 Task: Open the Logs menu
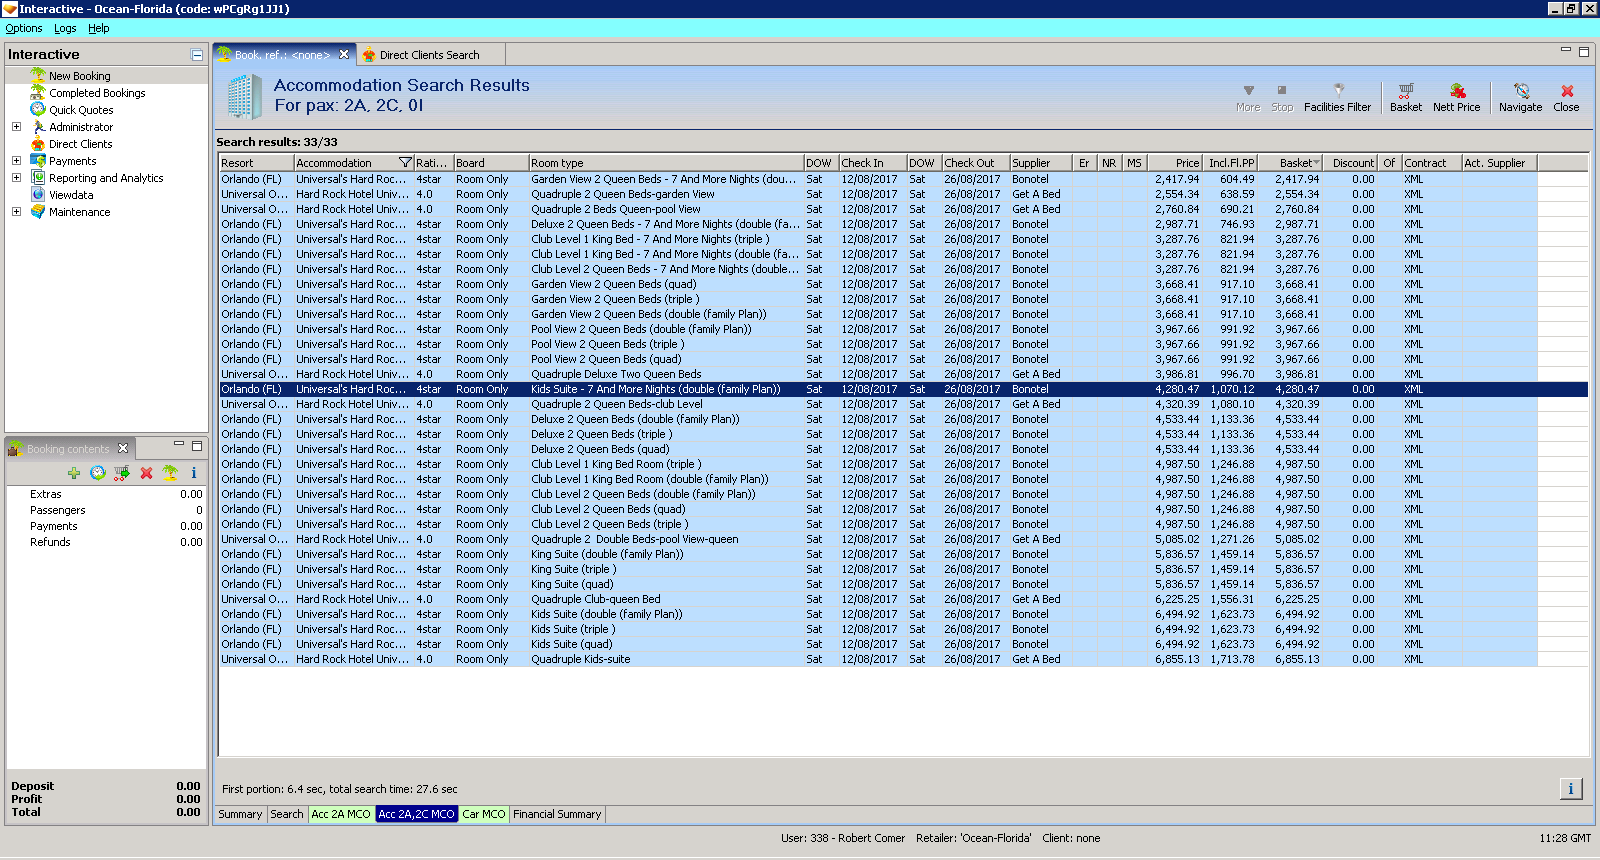[x=65, y=28]
